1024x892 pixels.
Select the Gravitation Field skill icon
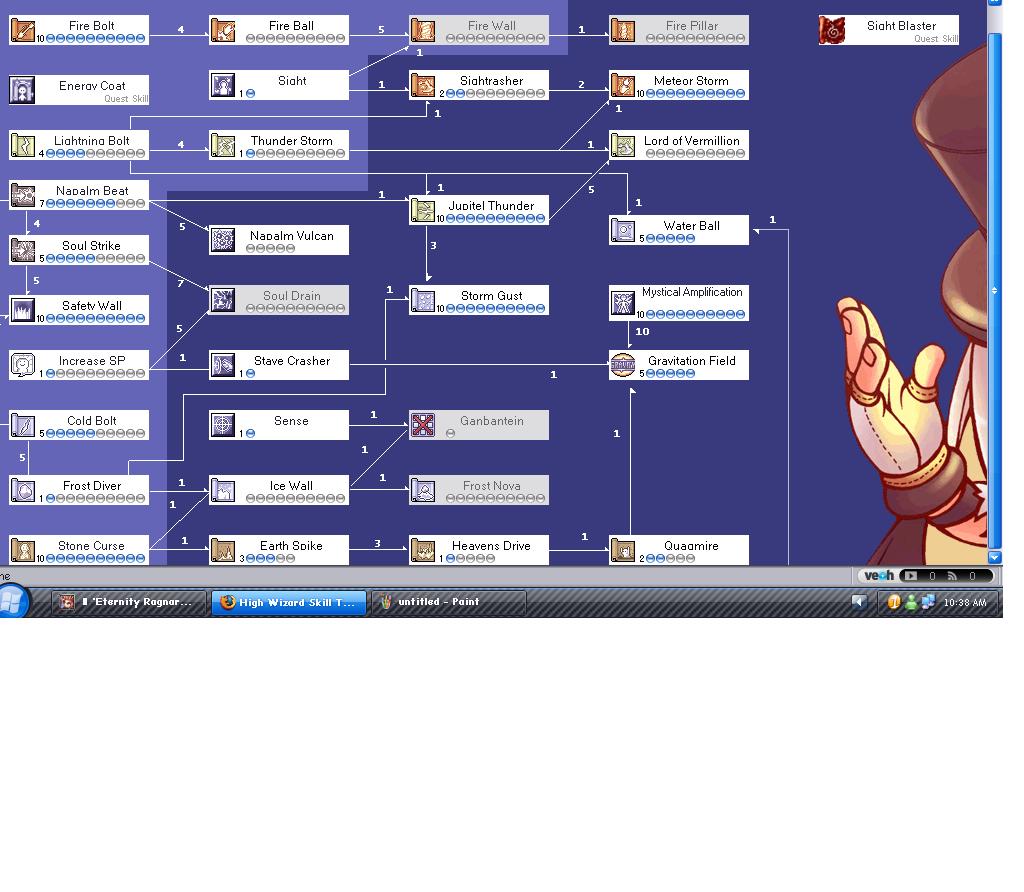tap(622, 365)
